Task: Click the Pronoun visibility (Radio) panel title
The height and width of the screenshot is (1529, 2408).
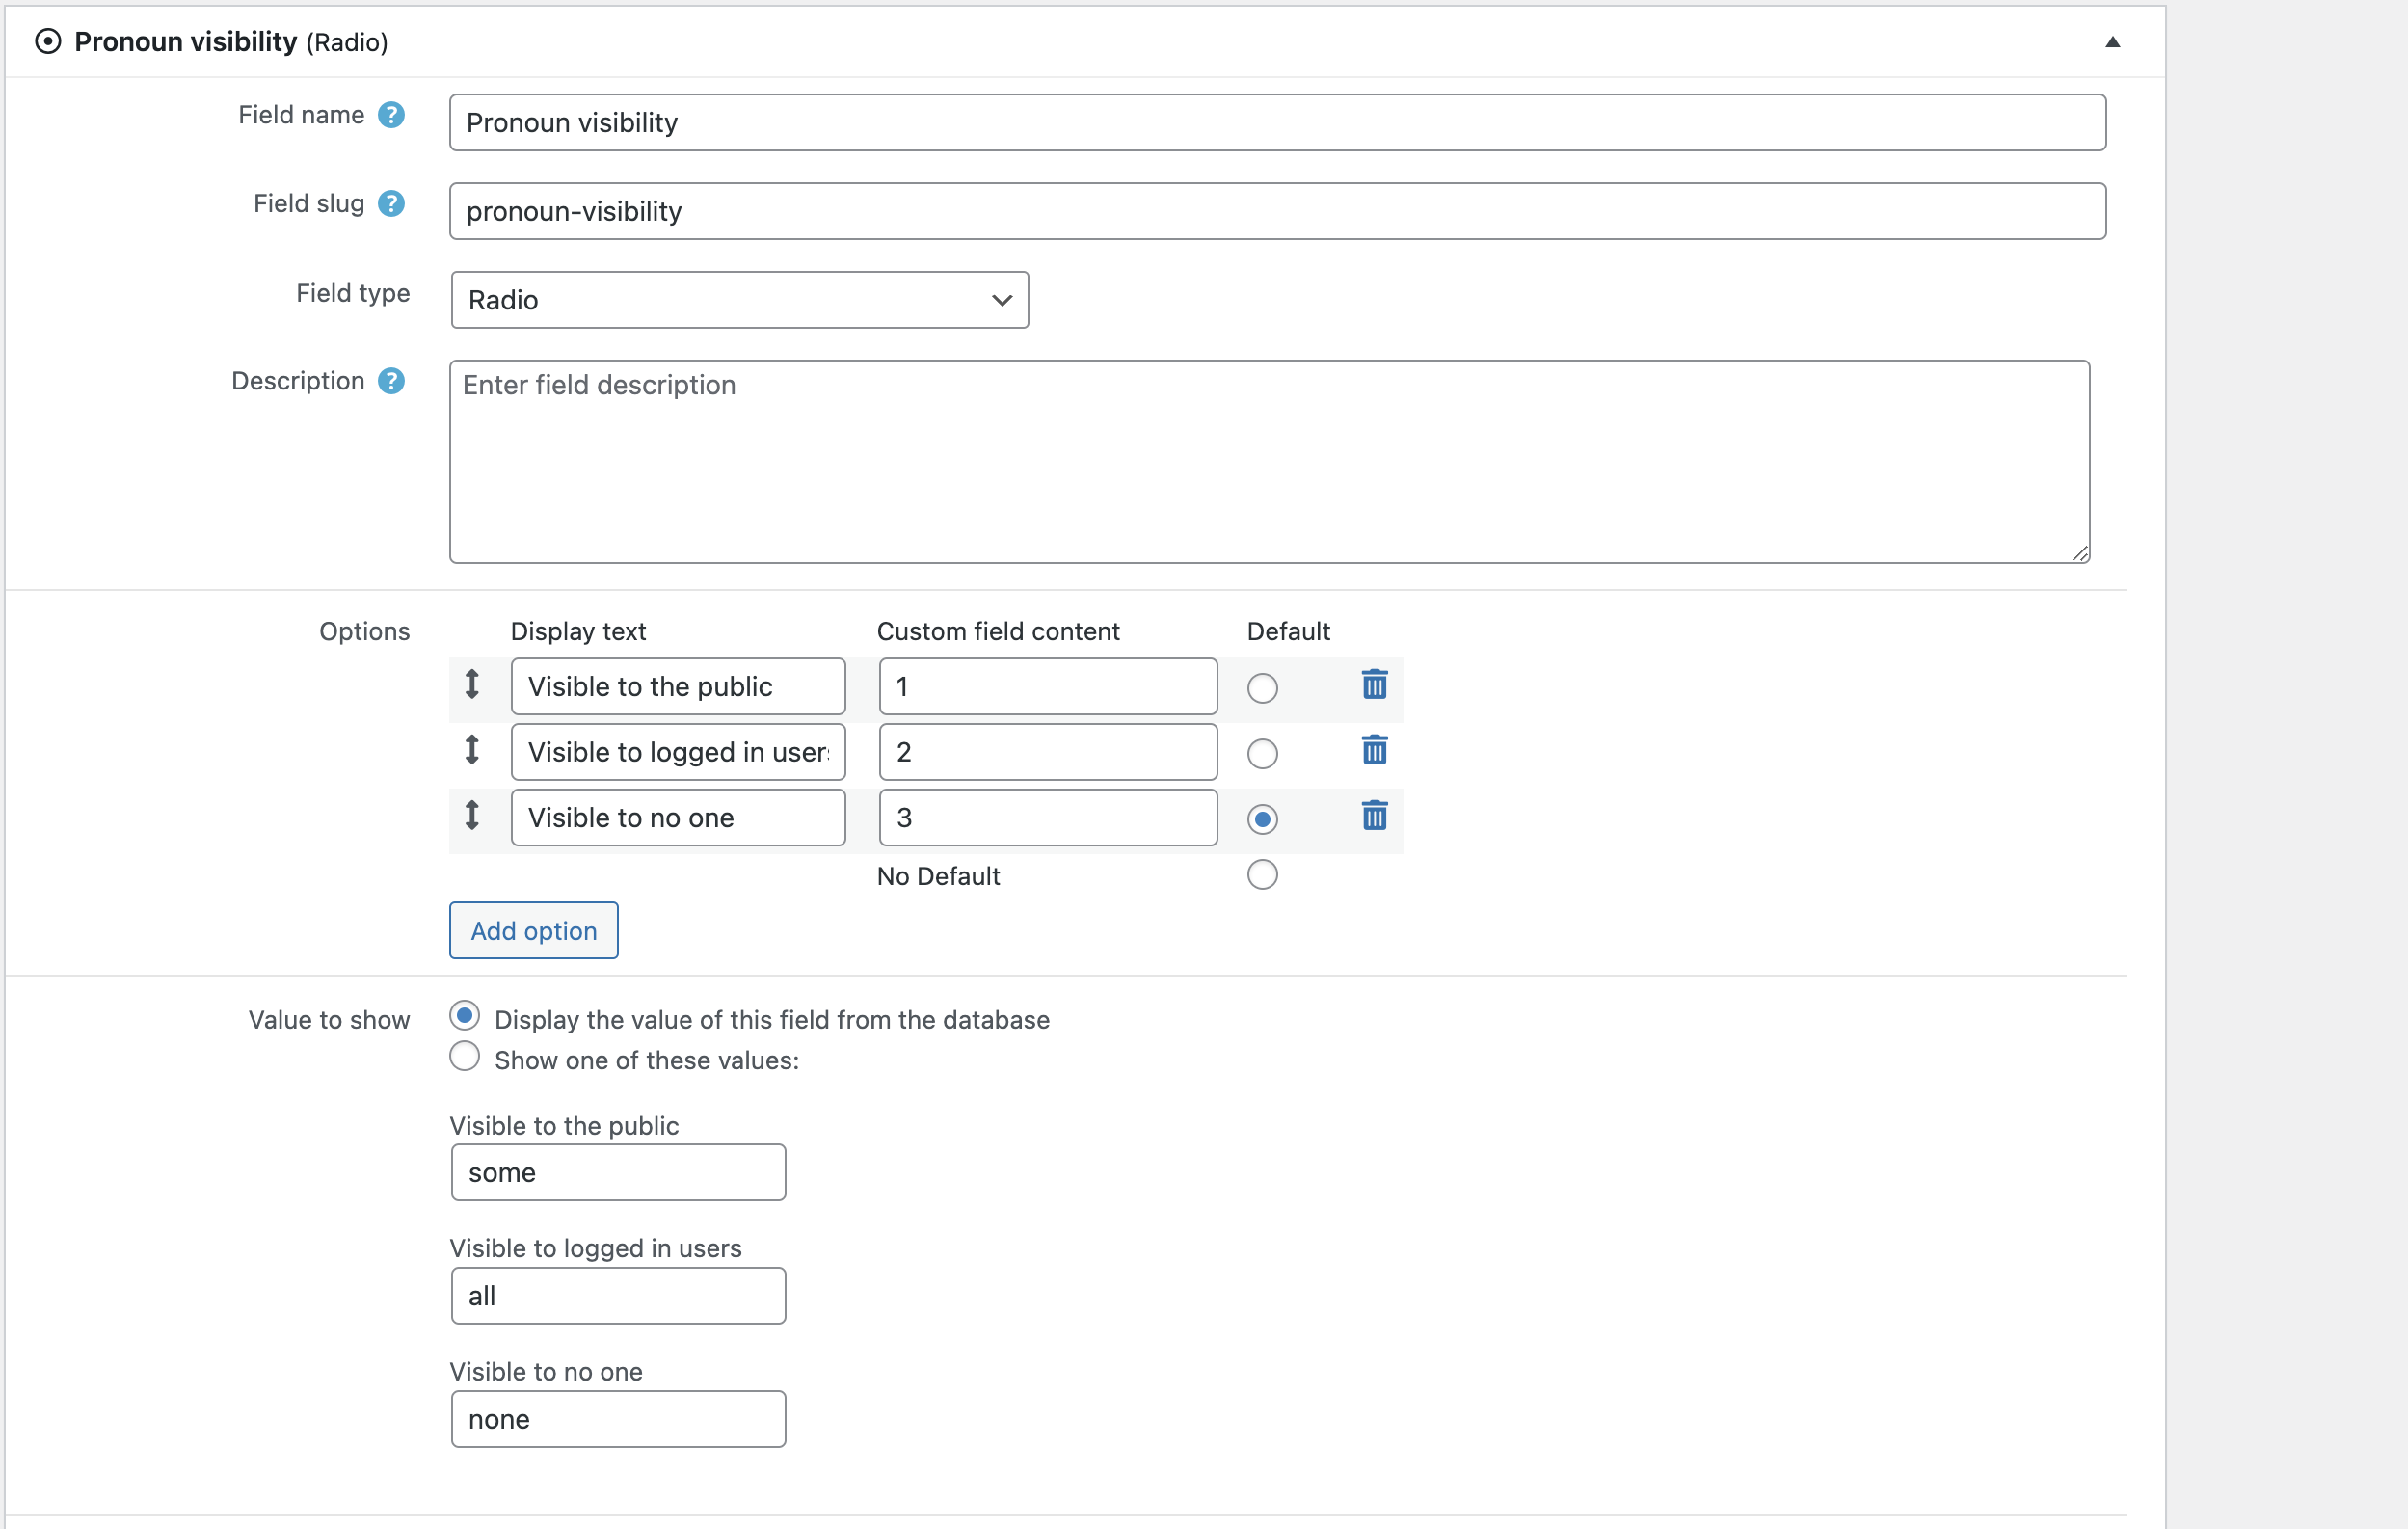Action: (x=231, y=42)
